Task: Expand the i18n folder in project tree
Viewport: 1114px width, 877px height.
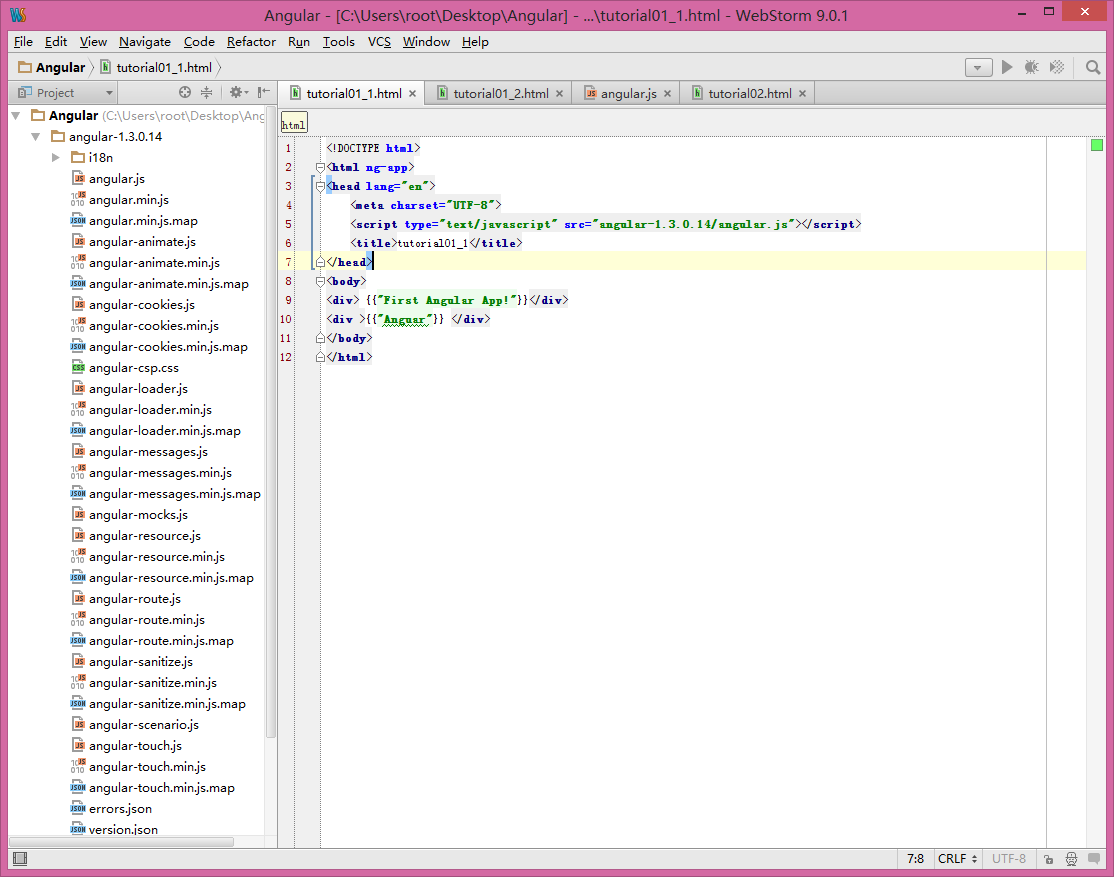Action: [56, 158]
